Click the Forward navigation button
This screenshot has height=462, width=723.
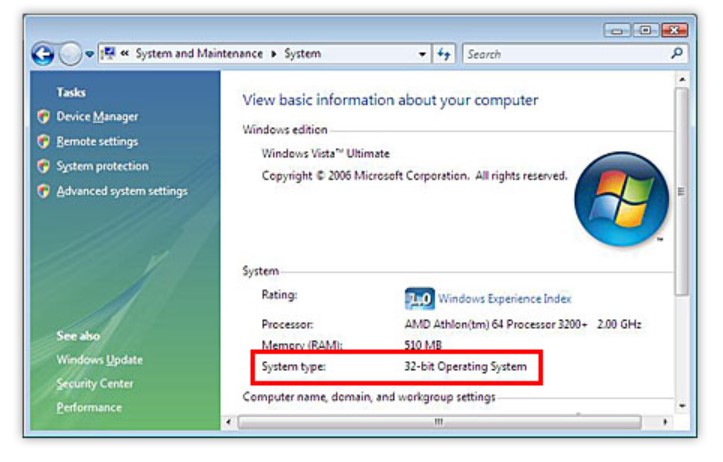70,54
